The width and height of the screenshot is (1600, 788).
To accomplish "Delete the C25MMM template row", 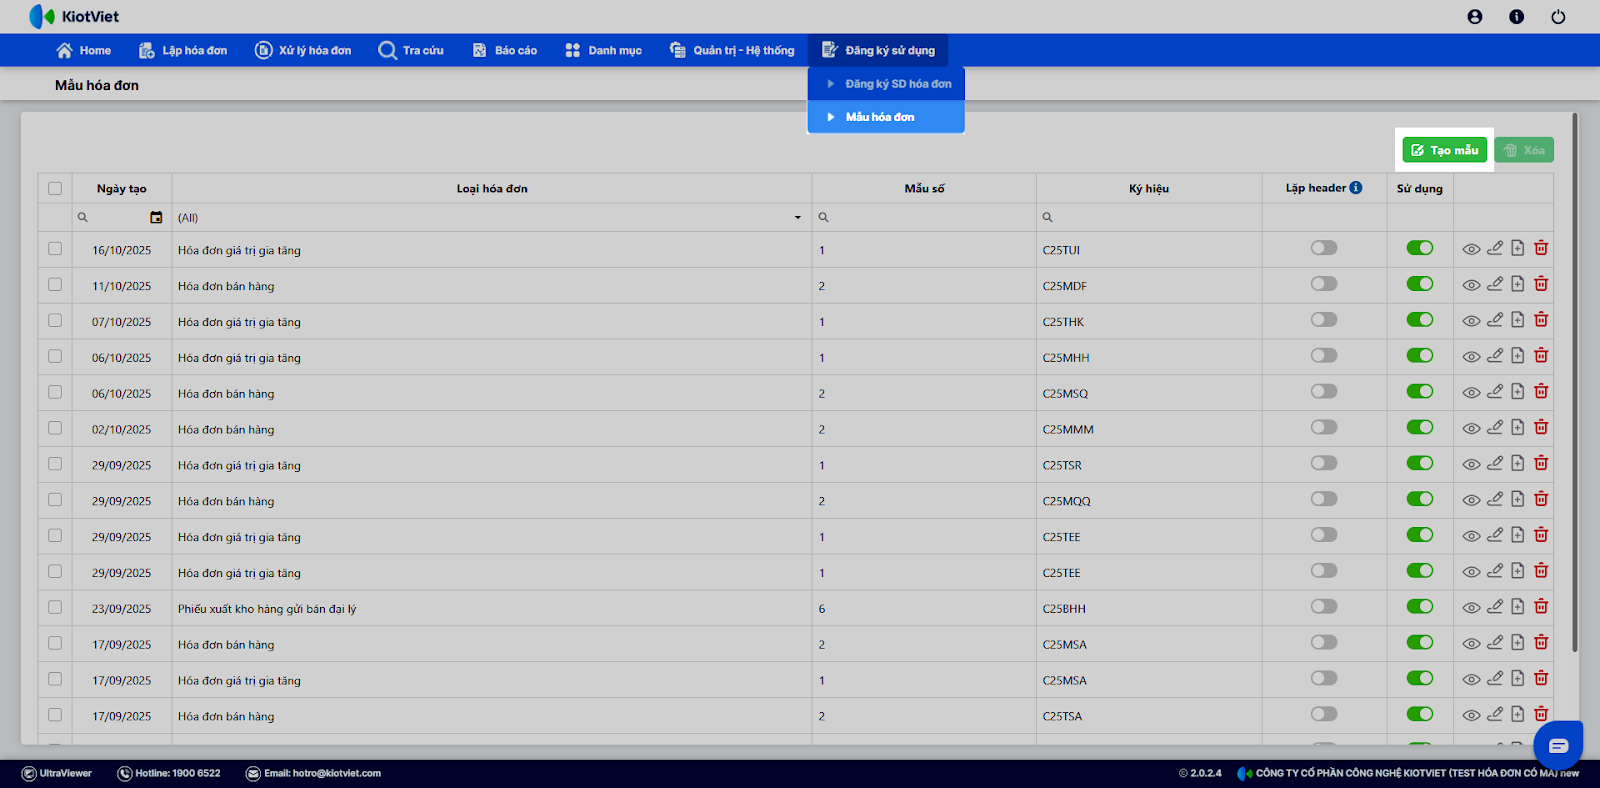I will tap(1541, 428).
